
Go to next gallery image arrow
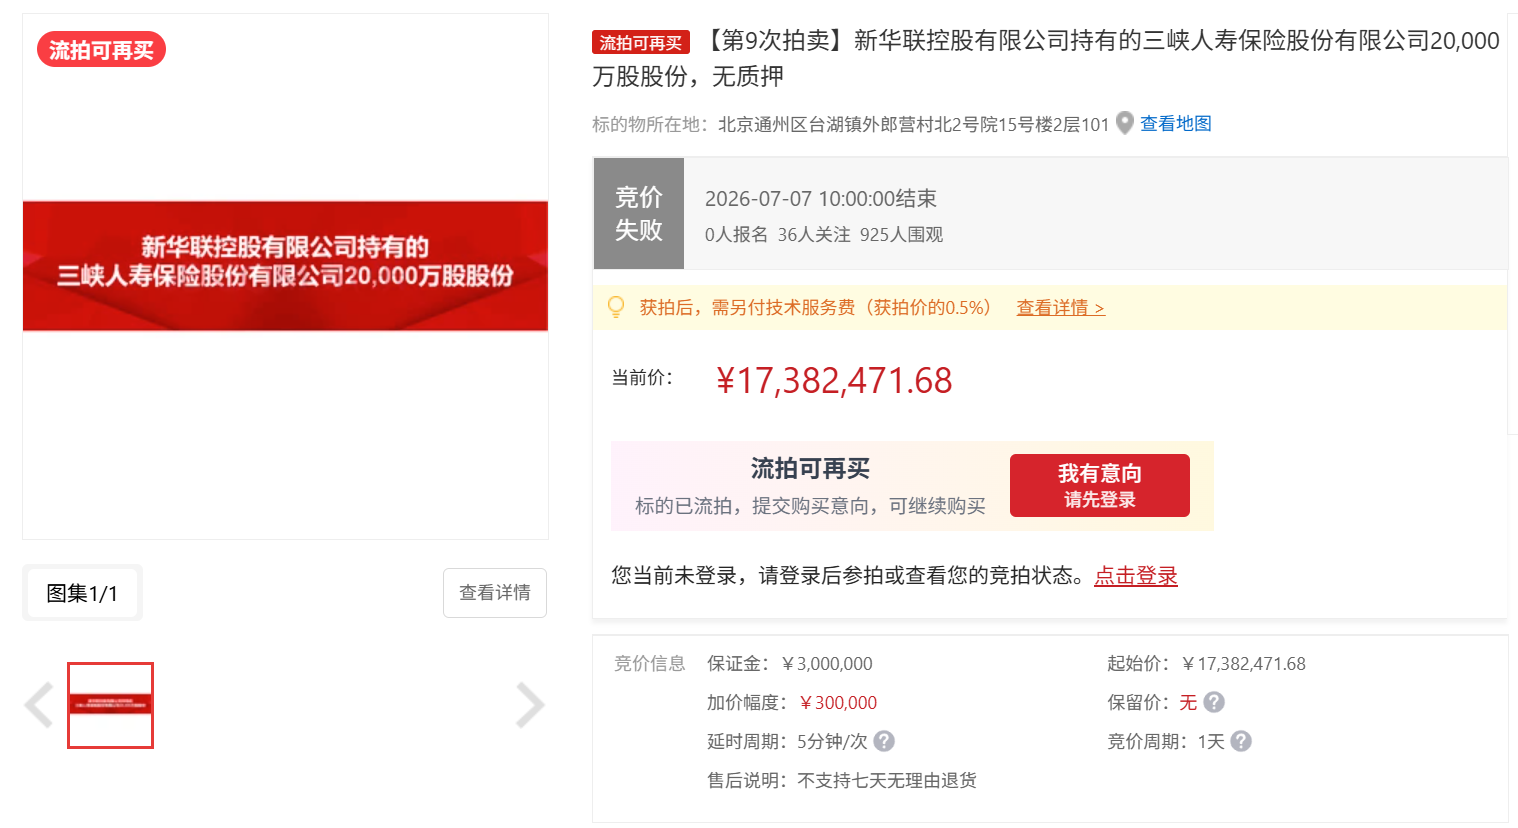530,705
